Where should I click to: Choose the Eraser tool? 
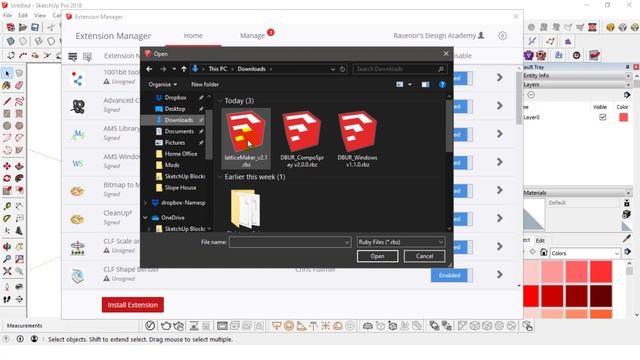tap(19, 85)
